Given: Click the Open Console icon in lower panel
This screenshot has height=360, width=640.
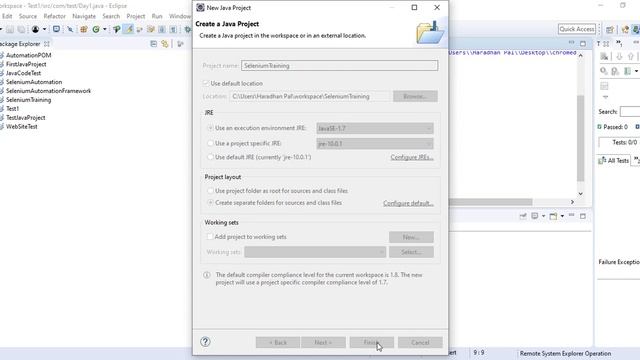Looking at the screenshot, I should pos(553,216).
